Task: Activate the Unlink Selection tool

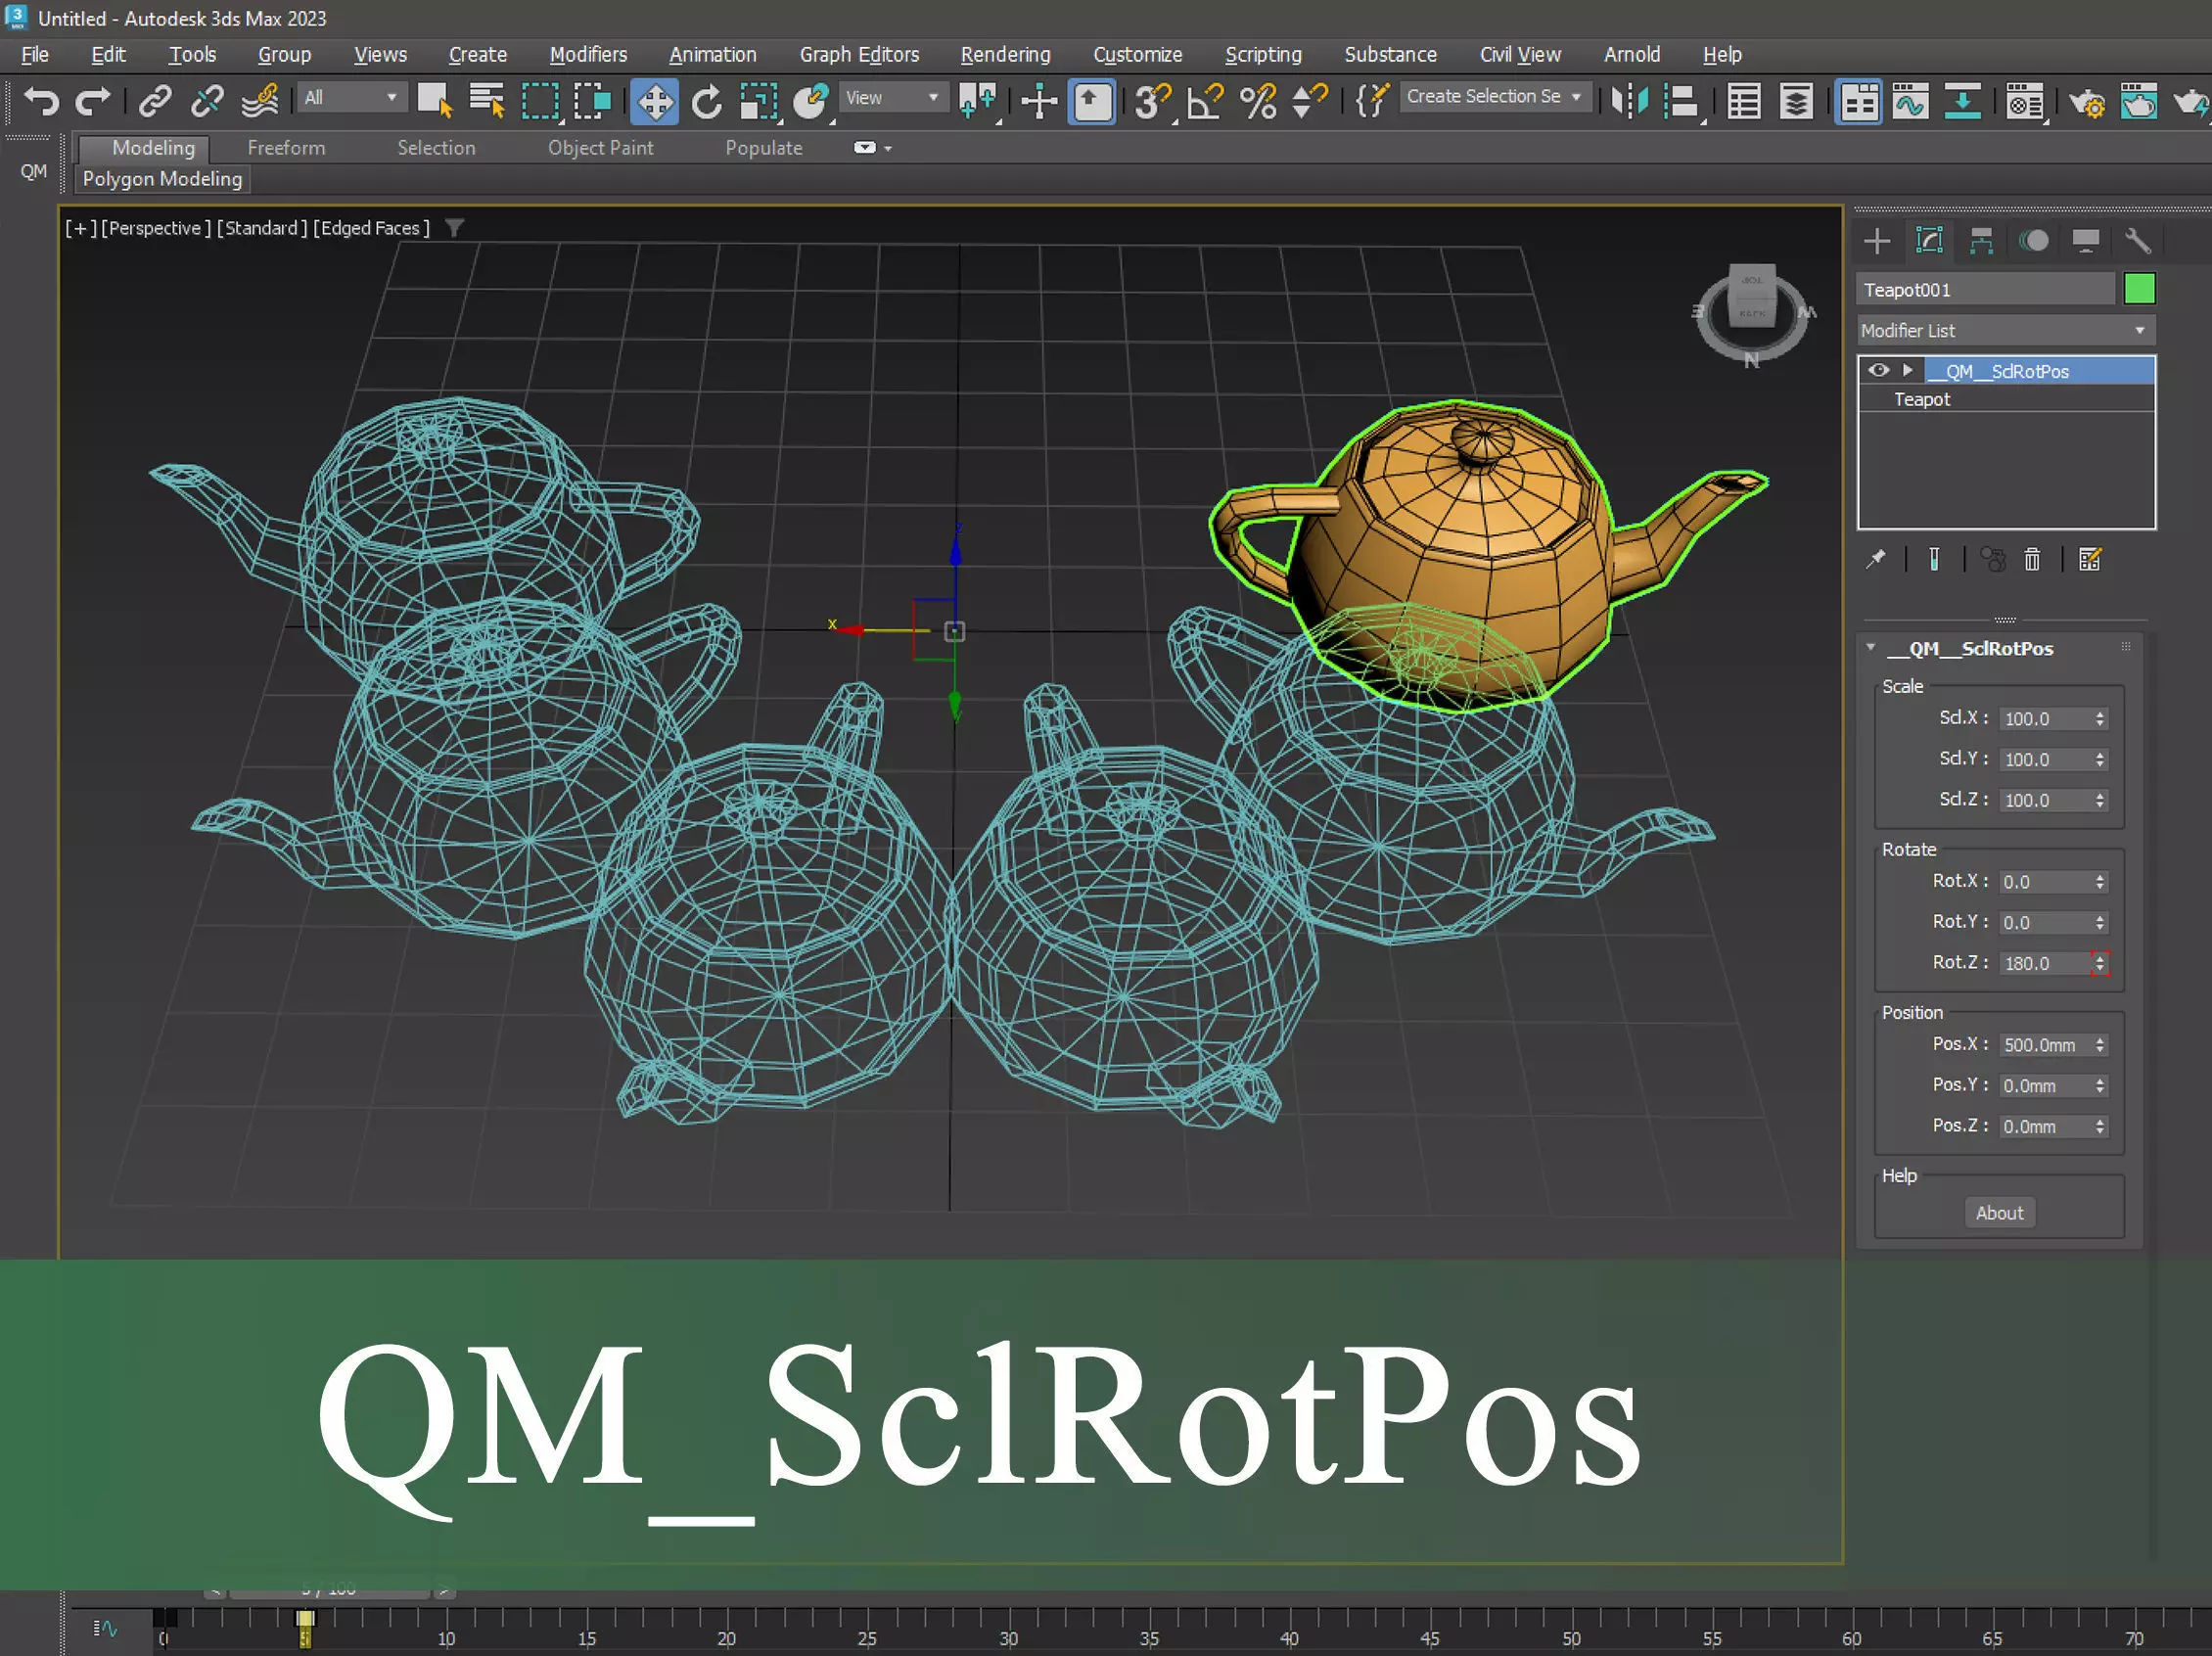Action: click(x=207, y=101)
